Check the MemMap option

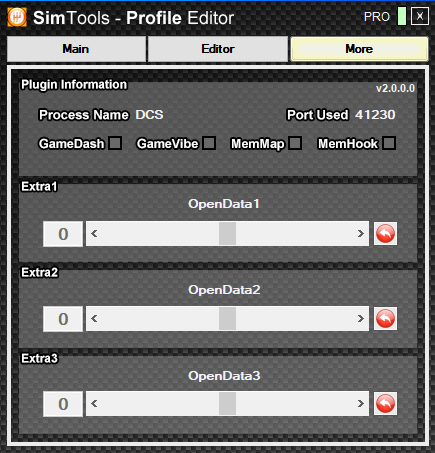pyautogui.click(x=295, y=143)
